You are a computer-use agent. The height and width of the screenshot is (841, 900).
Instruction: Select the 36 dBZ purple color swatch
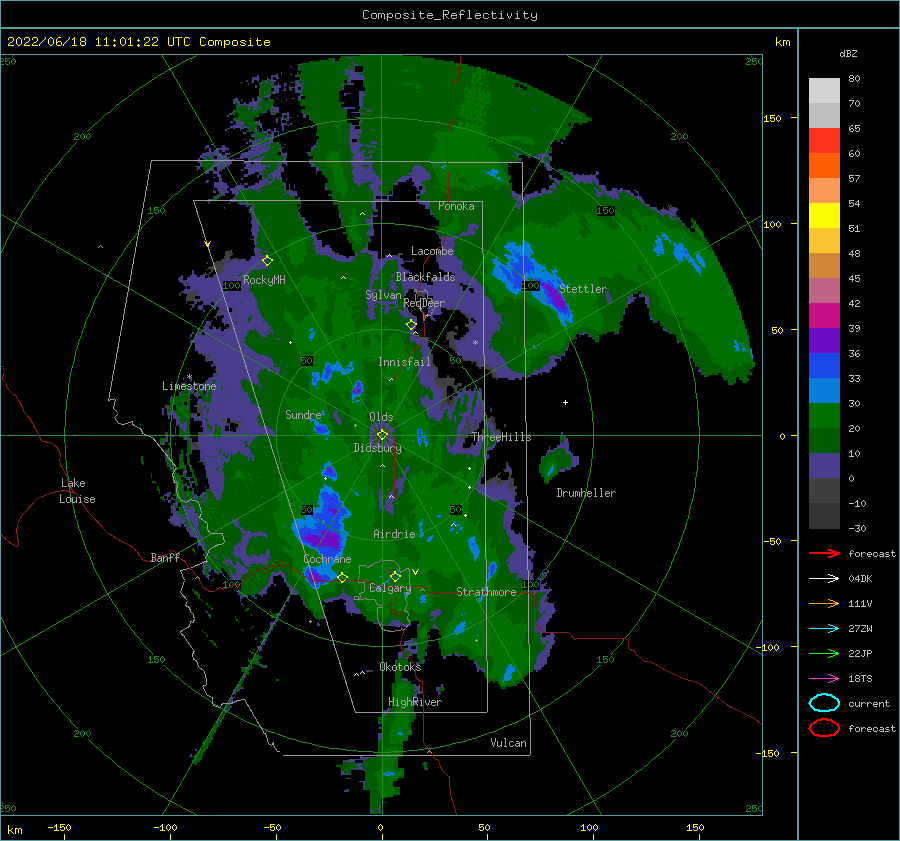(824, 340)
